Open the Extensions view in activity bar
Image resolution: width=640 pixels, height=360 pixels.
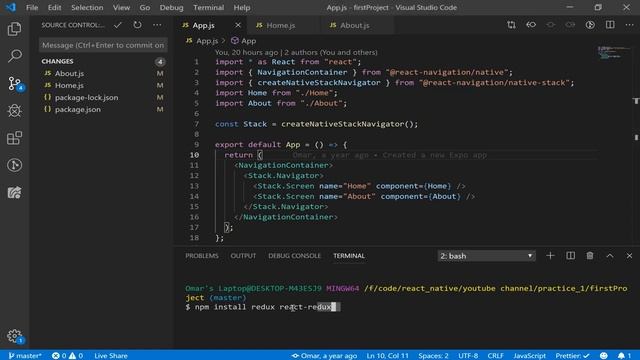[14, 138]
